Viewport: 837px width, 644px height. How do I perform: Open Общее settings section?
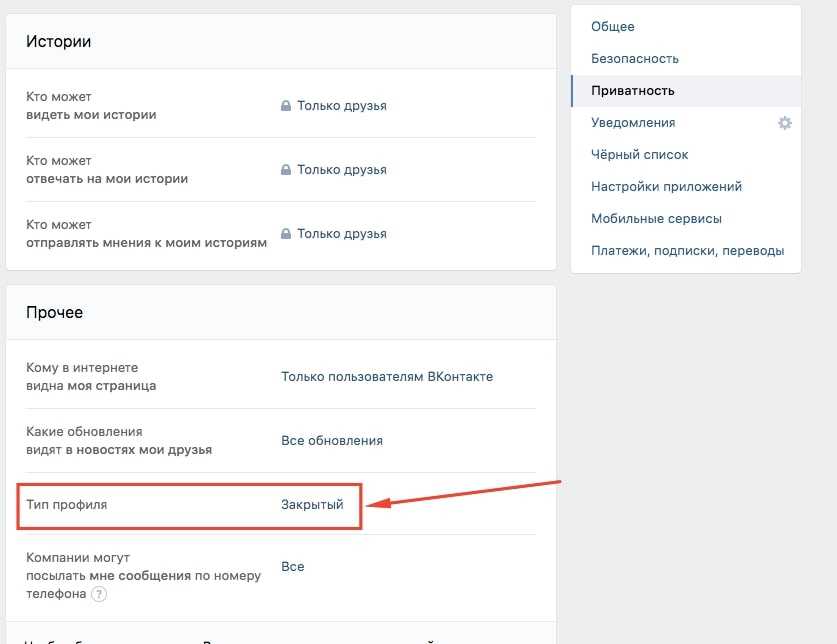(613, 27)
